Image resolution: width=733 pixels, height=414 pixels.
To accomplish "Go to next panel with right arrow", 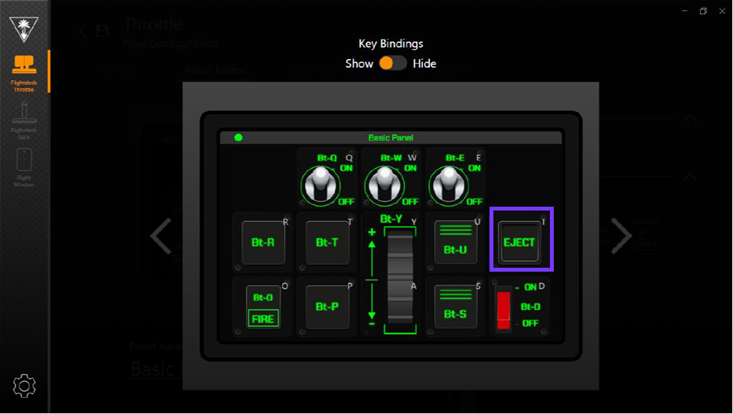I will pos(621,236).
